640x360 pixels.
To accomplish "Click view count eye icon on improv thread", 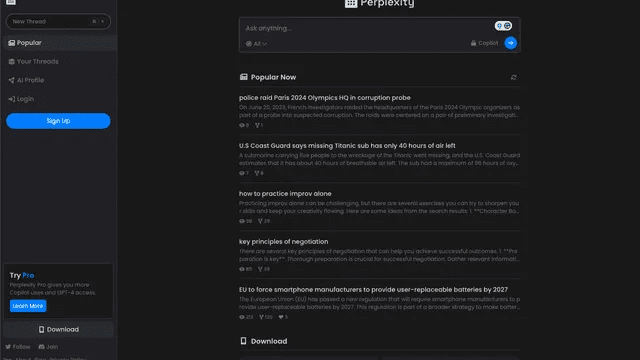I will pos(242,221).
